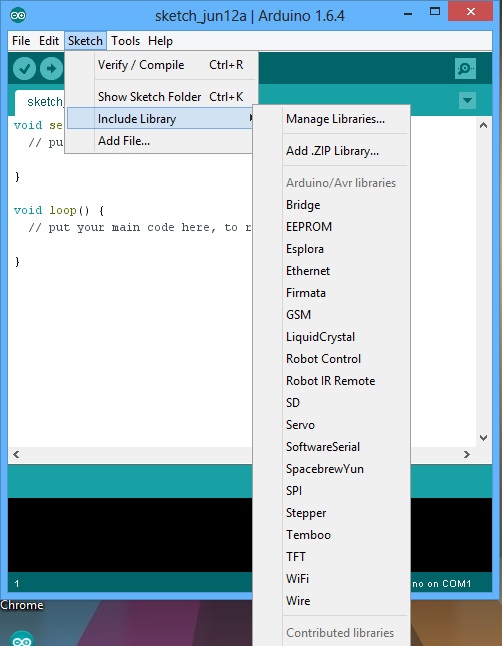Select the sketch tab
502x646 pixels.
40,102
